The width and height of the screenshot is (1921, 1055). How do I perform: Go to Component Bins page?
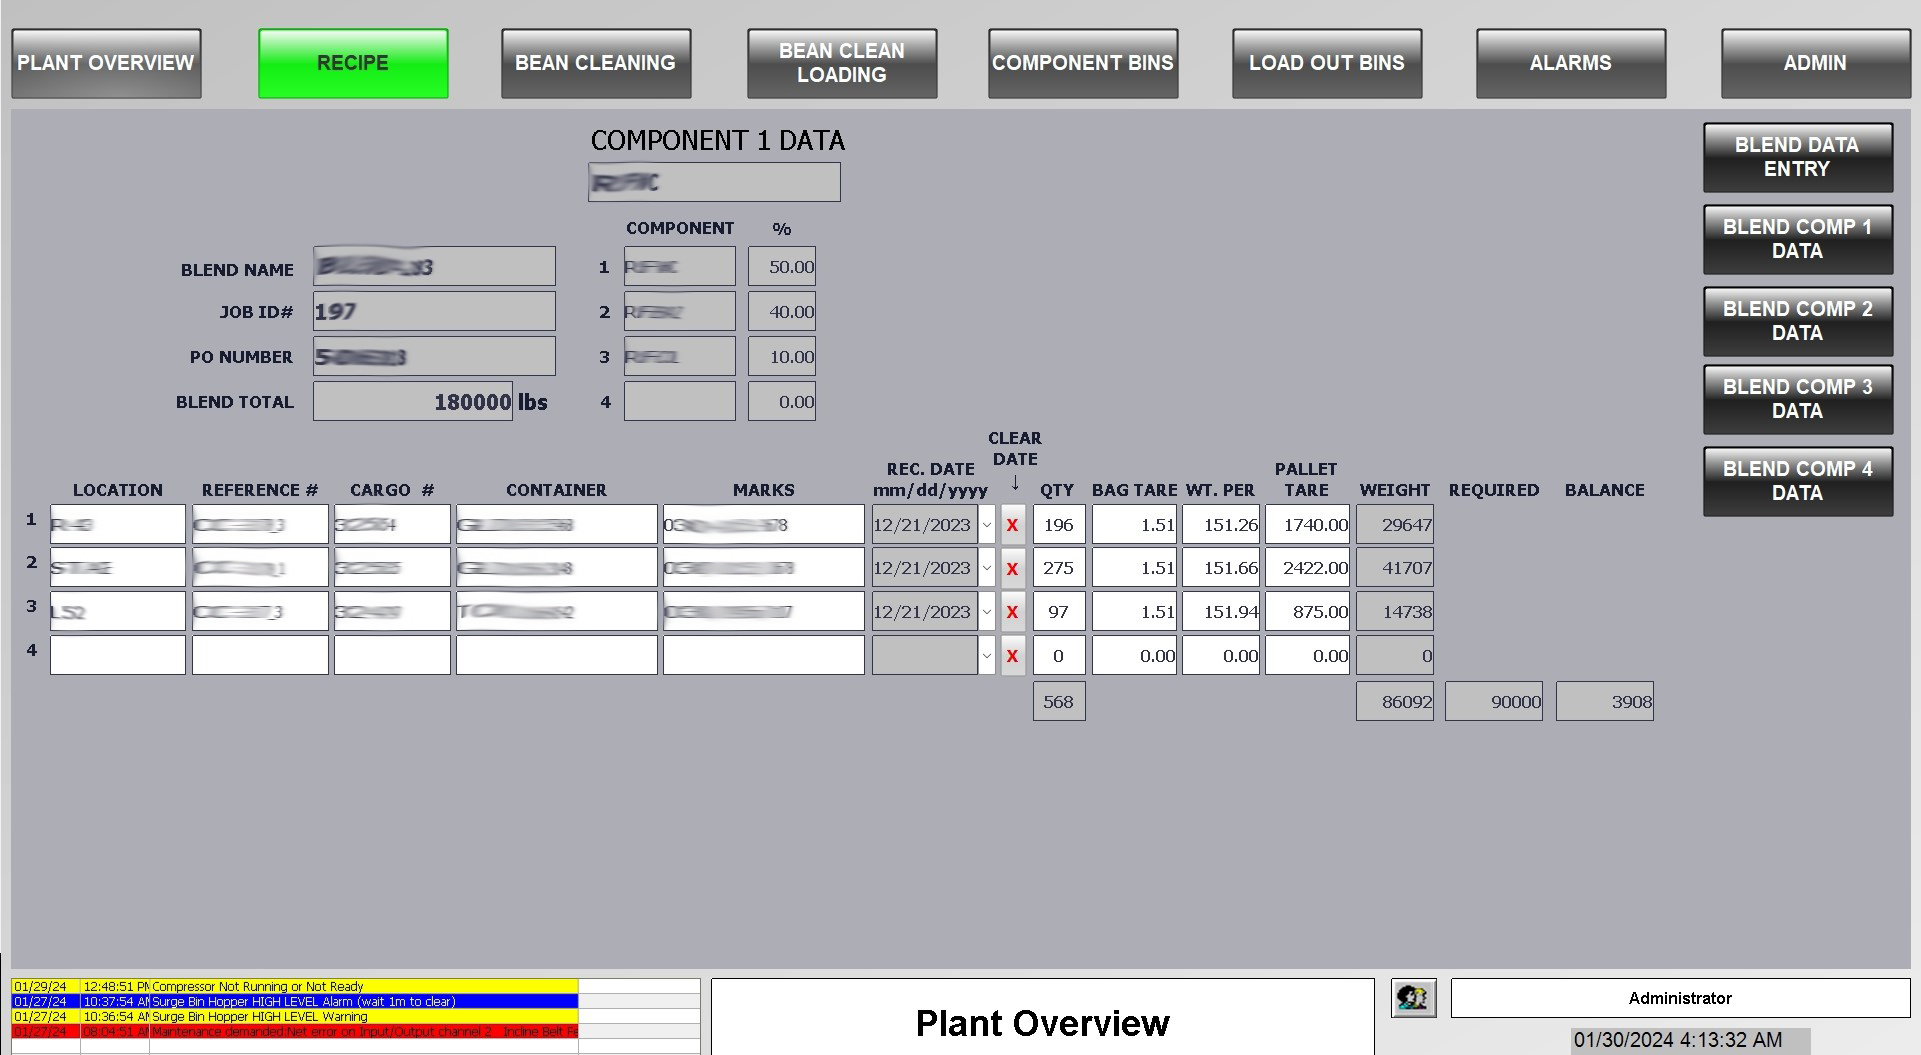coord(1082,63)
